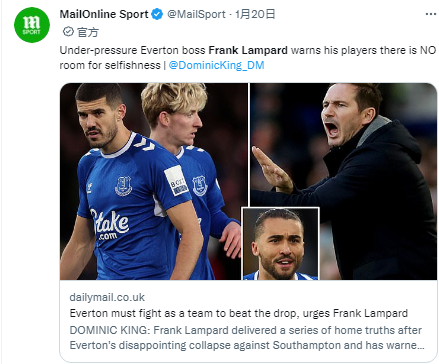Click the blond player's face in the photo

188,125
